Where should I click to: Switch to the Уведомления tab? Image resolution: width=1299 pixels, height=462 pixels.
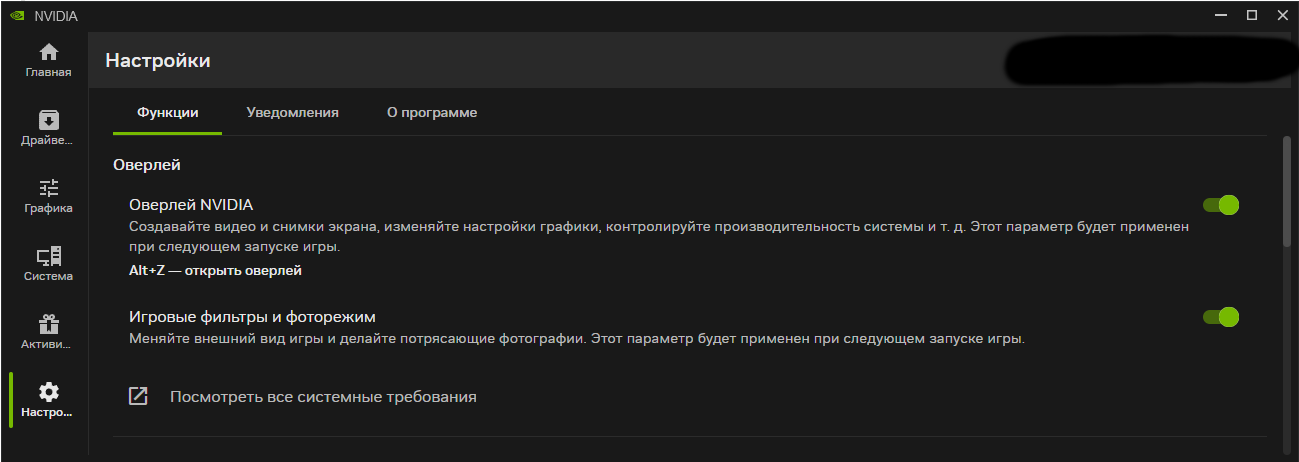point(293,113)
